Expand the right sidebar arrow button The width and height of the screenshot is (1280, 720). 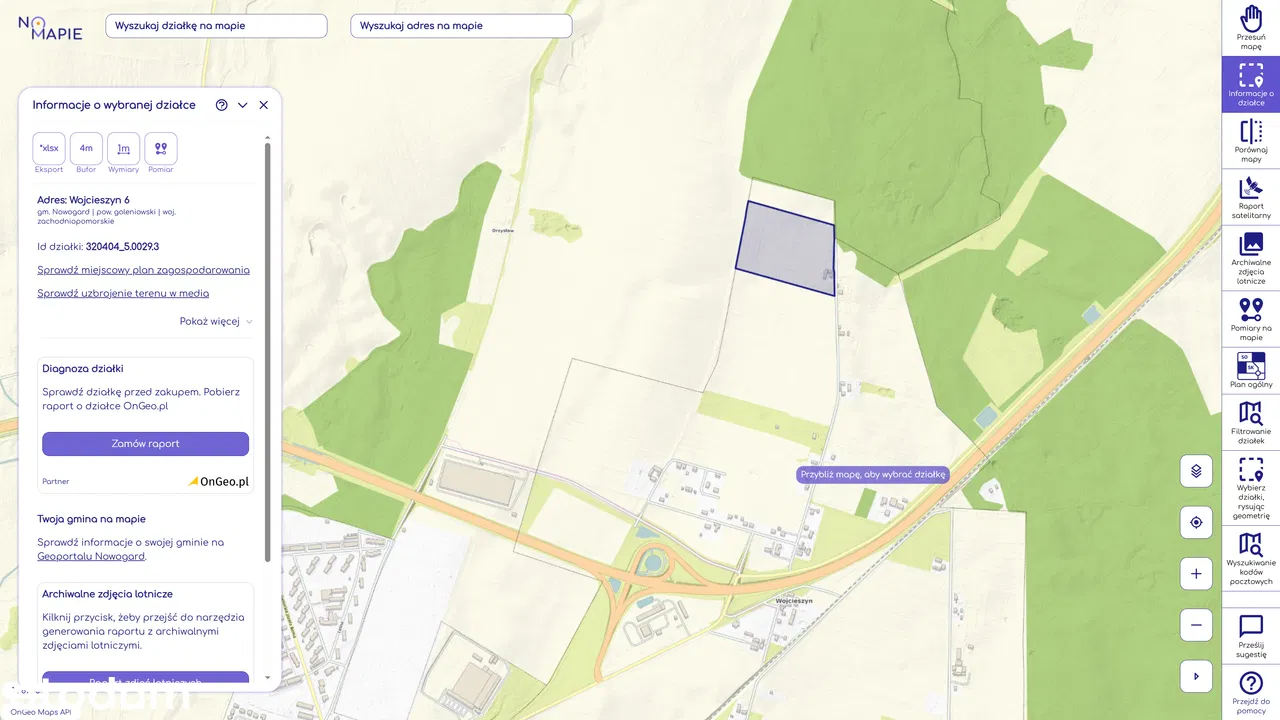1196,677
